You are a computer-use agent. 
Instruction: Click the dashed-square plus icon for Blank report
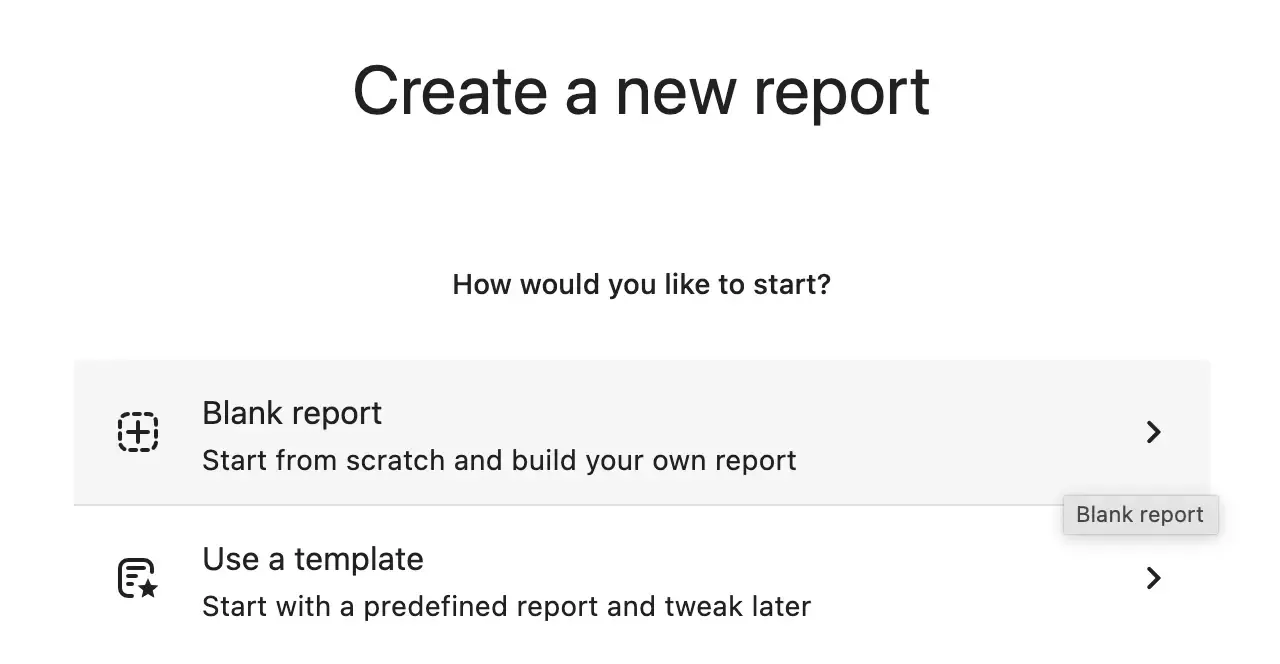[138, 432]
